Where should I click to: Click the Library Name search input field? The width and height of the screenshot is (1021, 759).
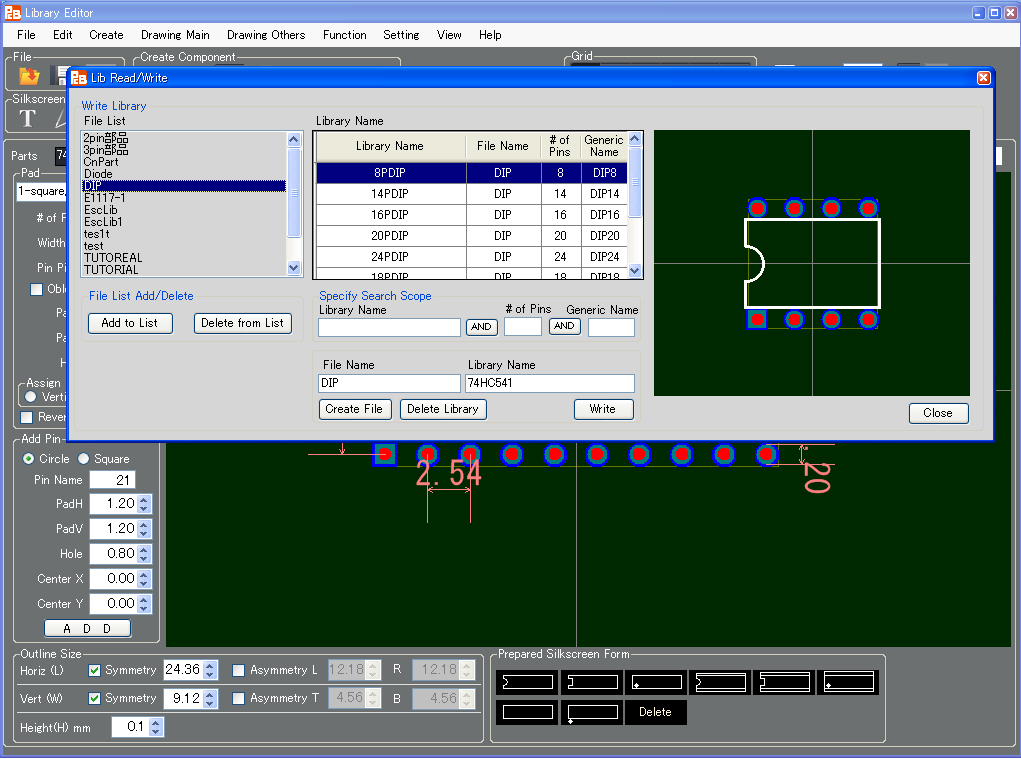[x=389, y=327]
